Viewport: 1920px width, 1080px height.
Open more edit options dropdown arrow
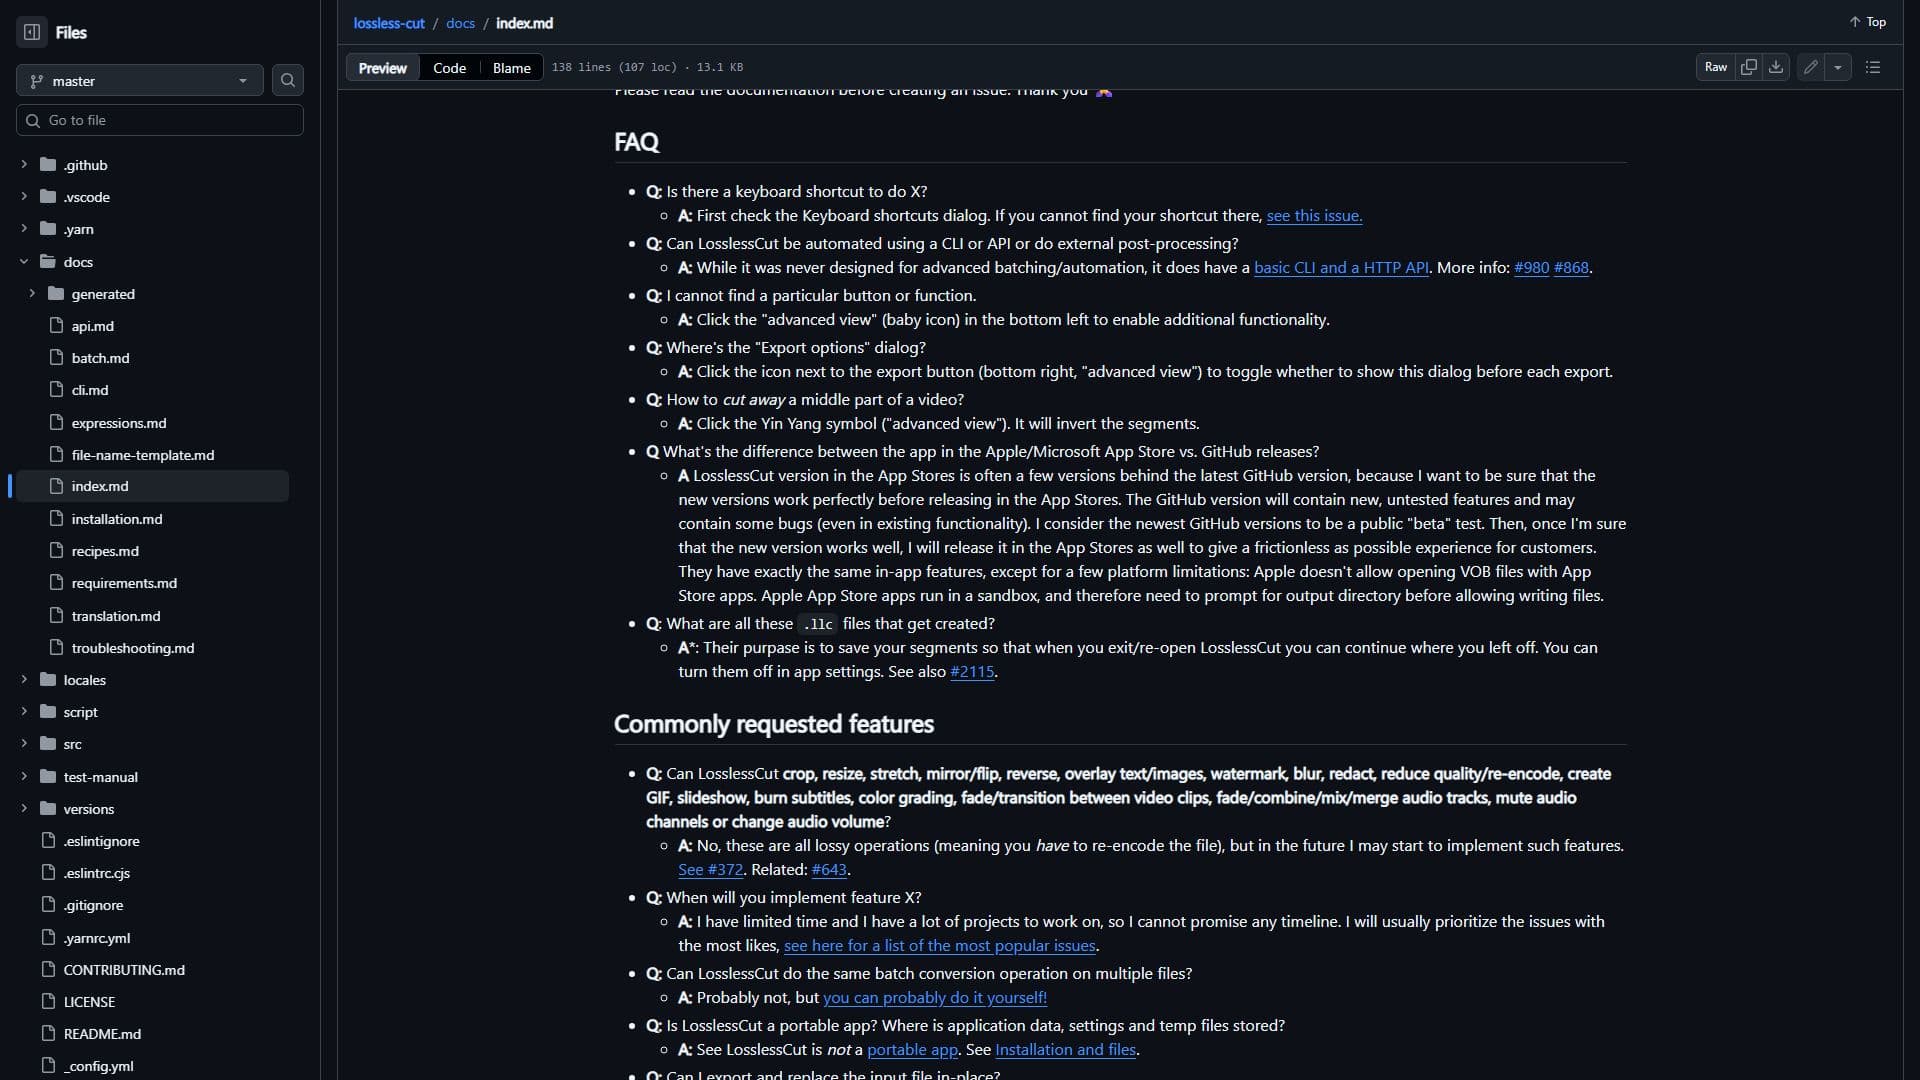[x=1838, y=67]
